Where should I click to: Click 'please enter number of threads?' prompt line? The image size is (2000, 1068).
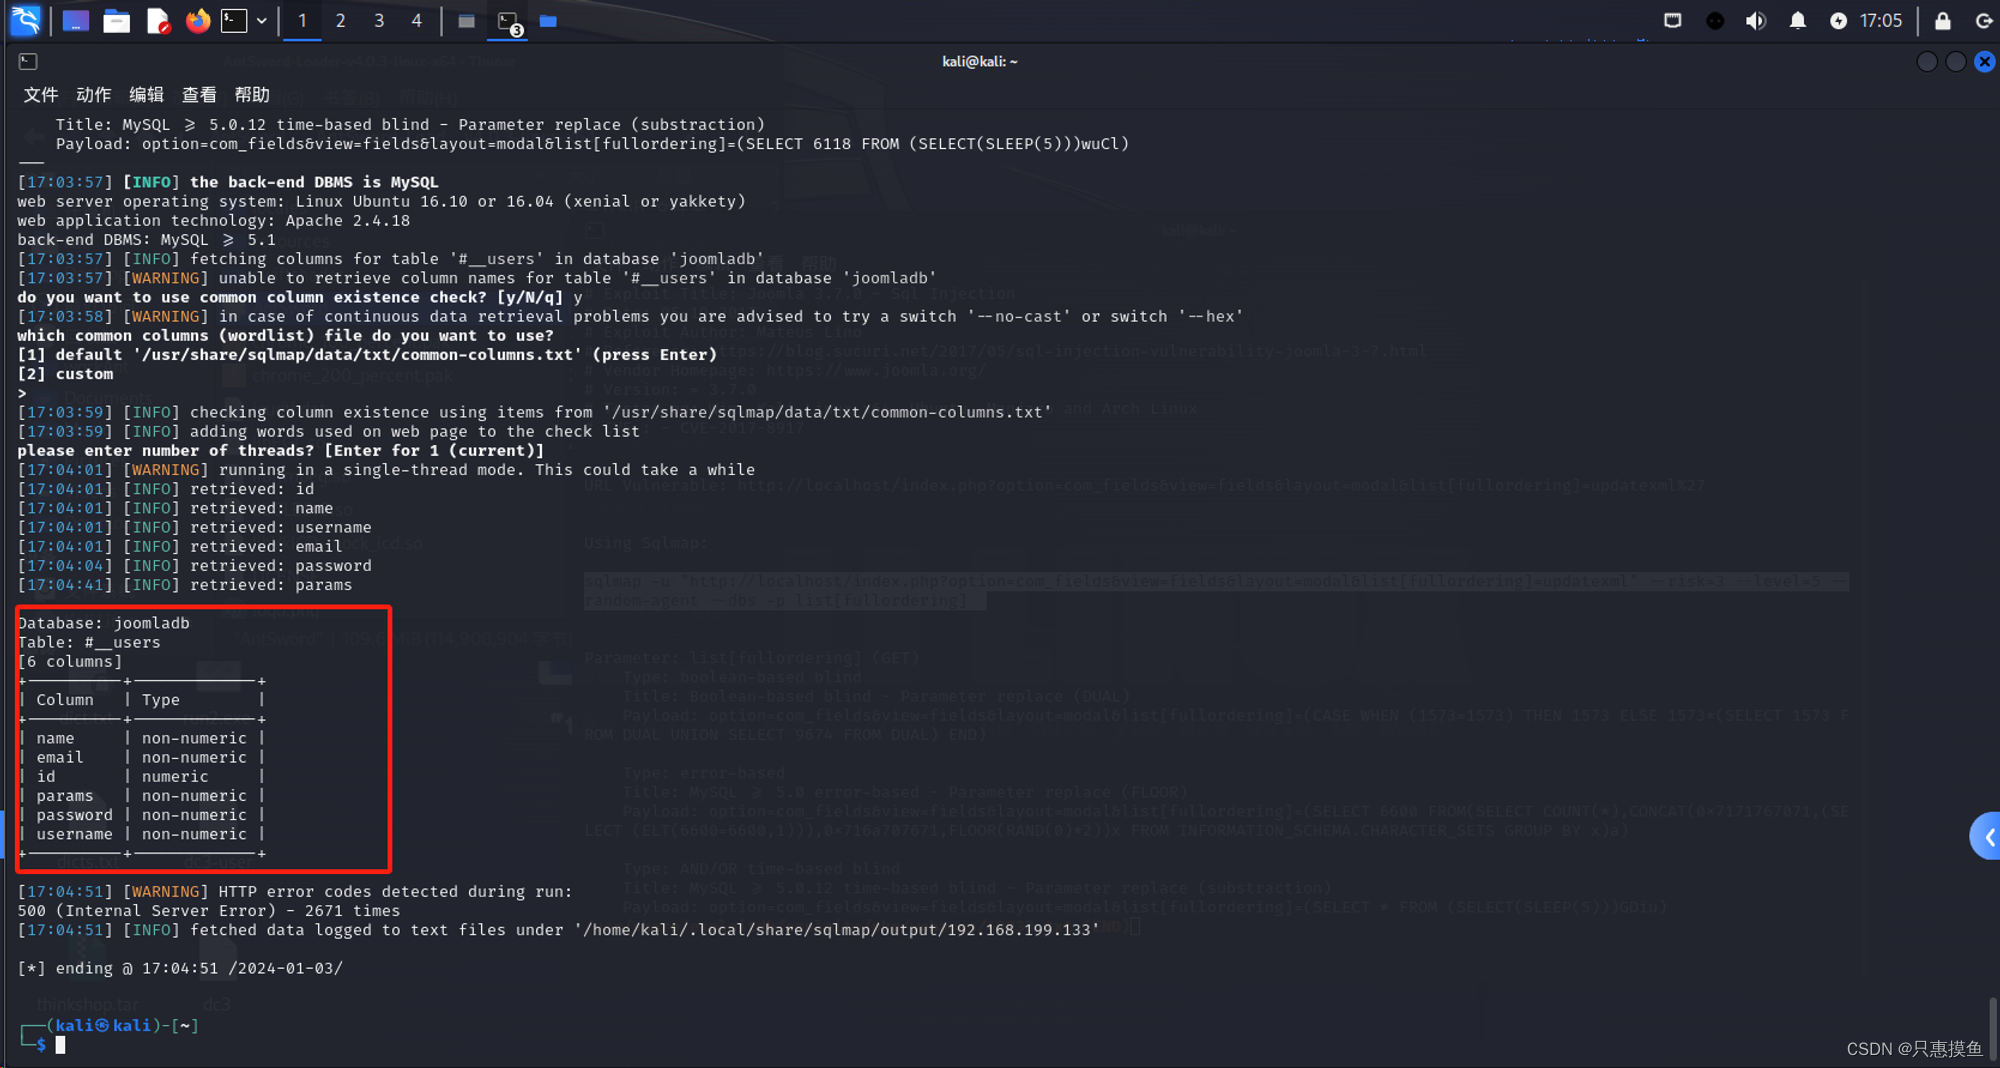pos(281,451)
